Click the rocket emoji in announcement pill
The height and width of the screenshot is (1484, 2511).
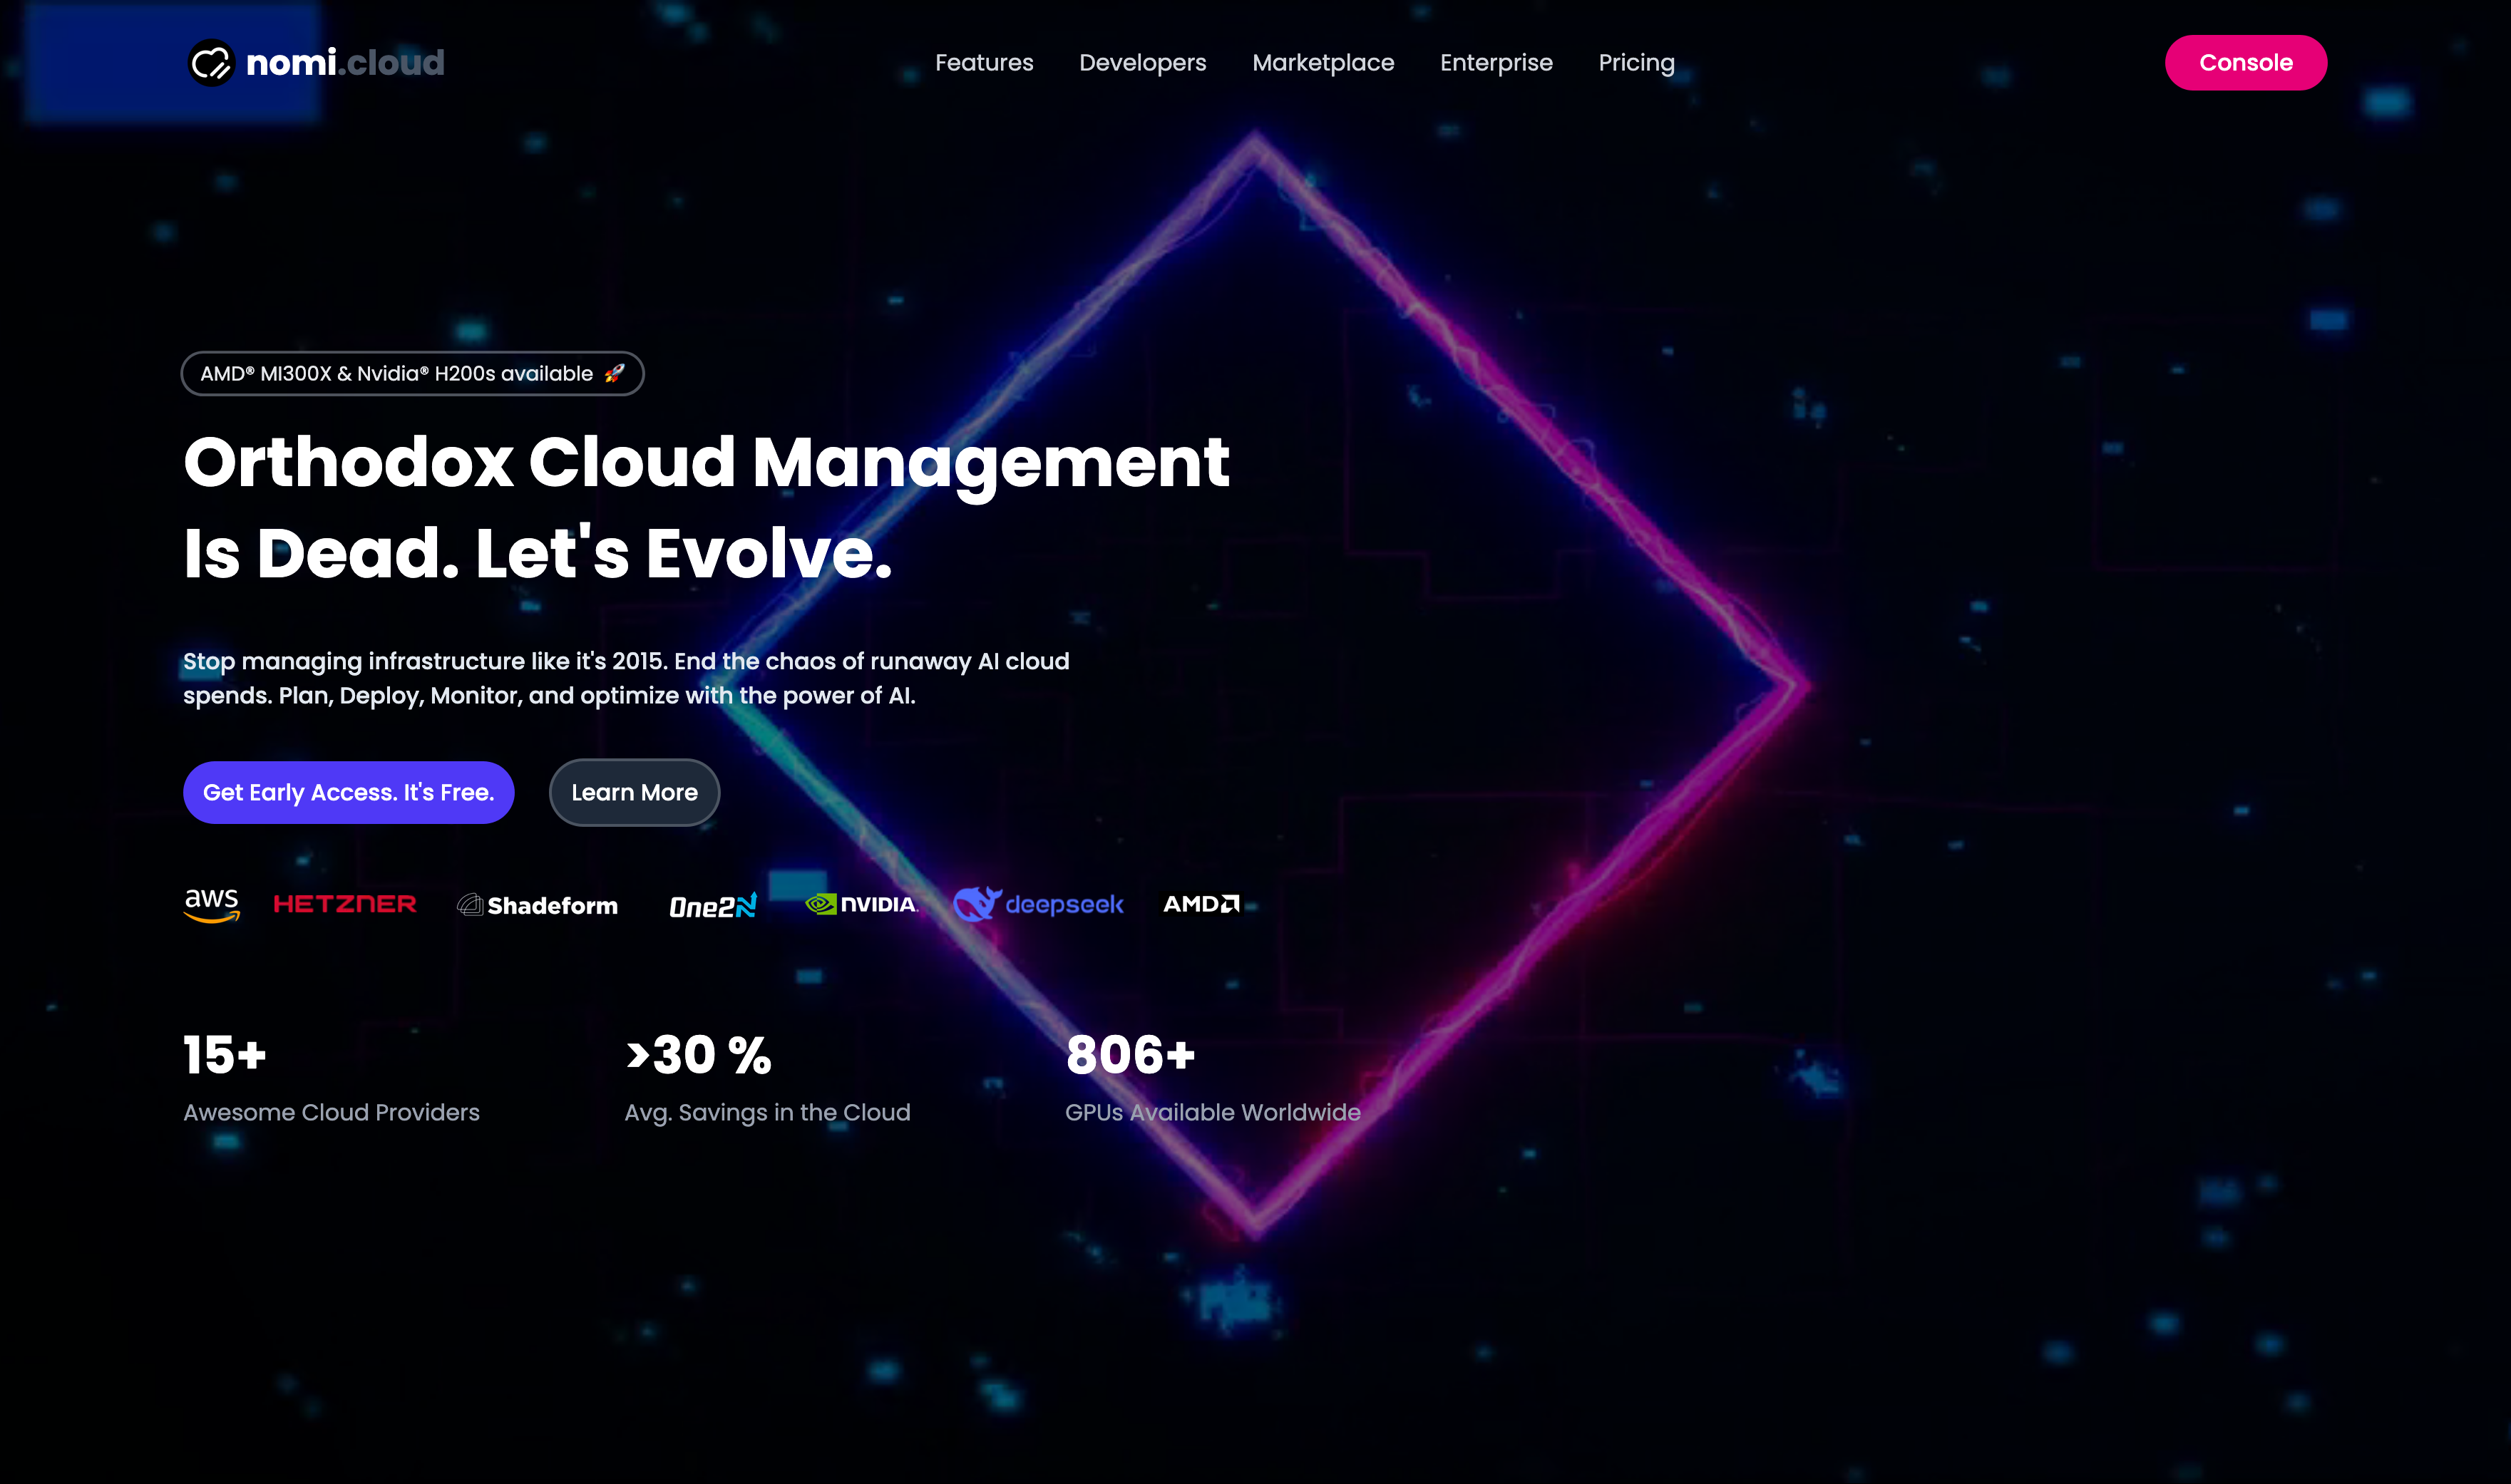(x=614, y=373)
